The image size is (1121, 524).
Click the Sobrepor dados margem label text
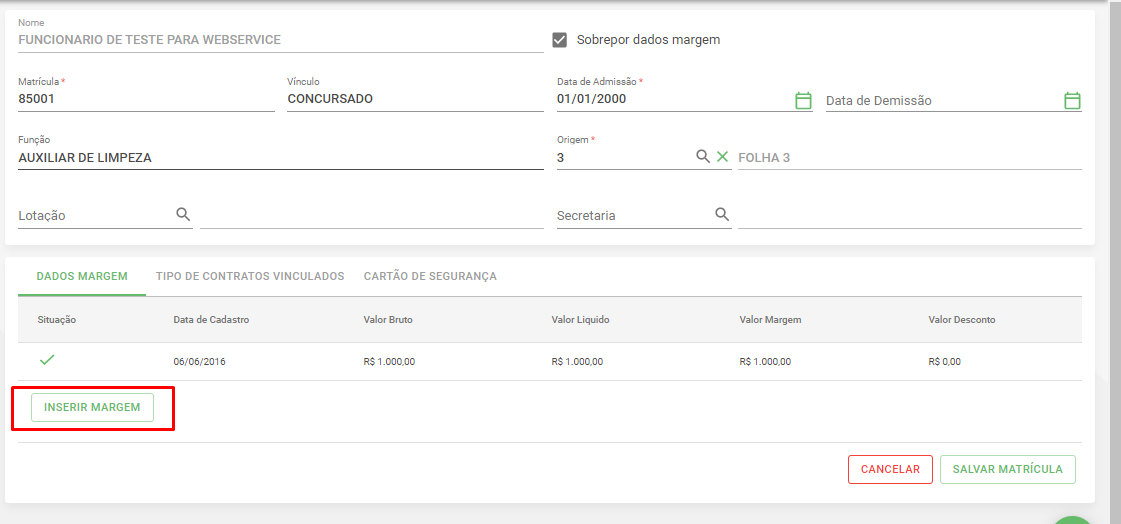(648, 40)
